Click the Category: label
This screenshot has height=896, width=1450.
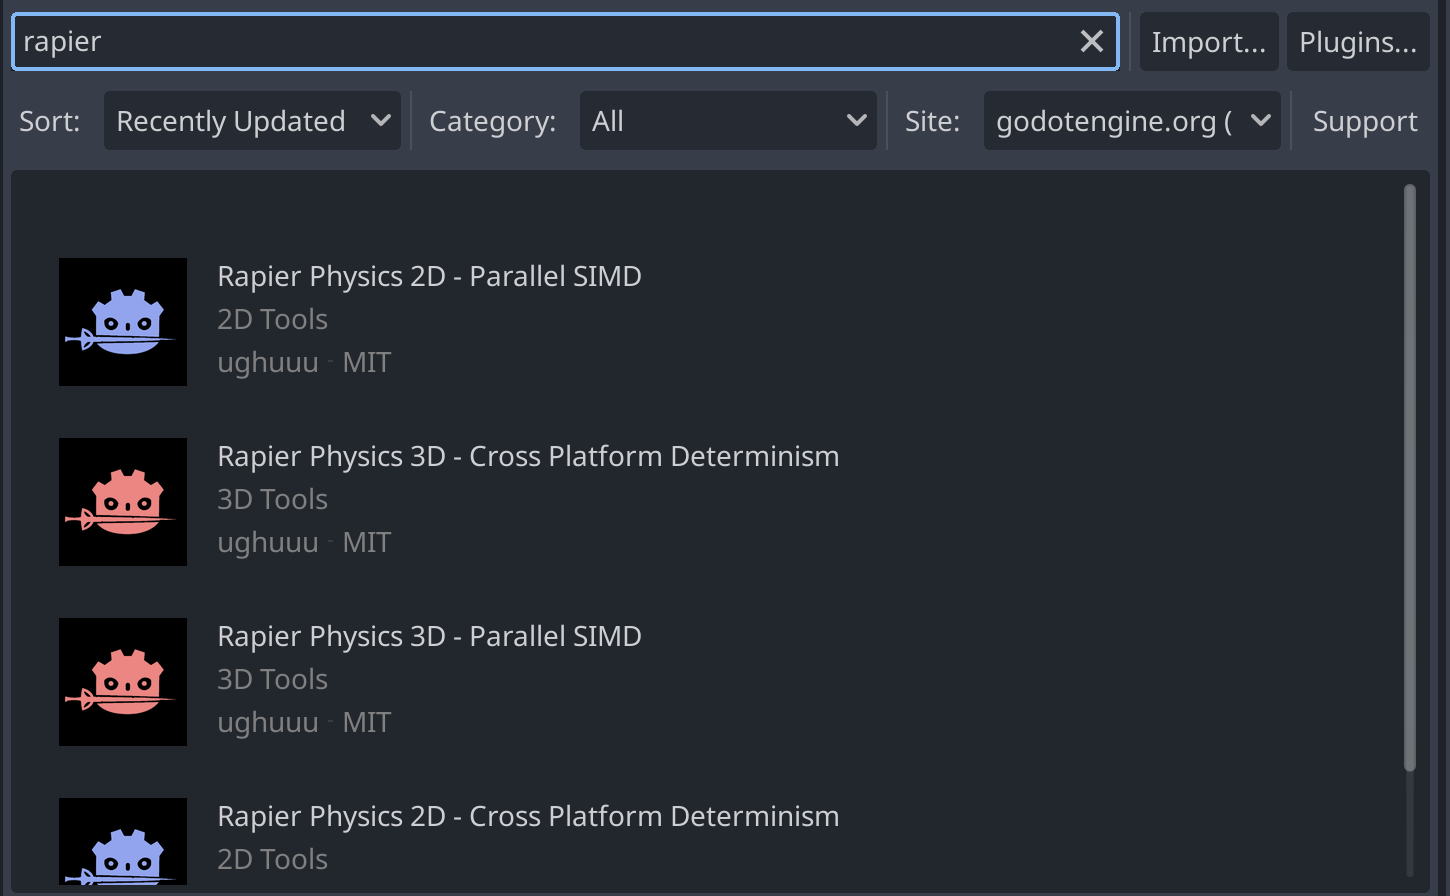tap(492, 121)
